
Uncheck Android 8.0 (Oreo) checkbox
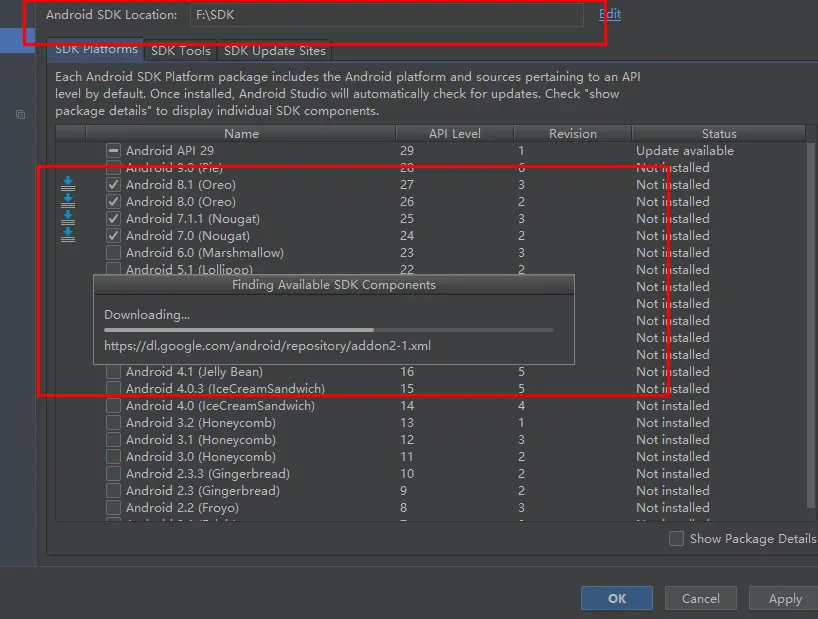pos(113,202)
